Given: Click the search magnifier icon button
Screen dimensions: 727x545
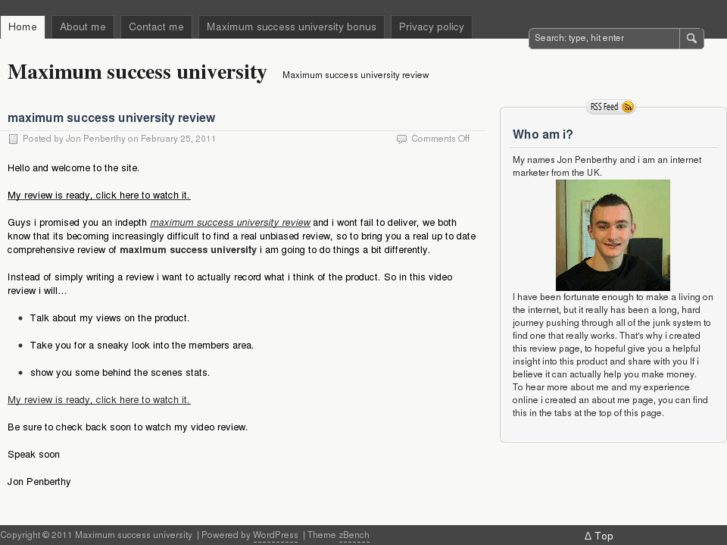Looking at the screenshot, I should point(691,38).
